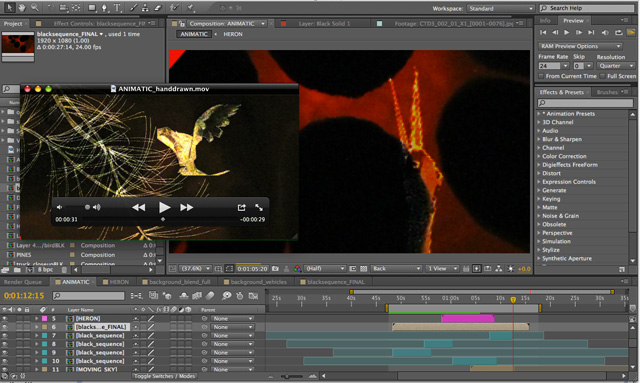The width and height of the screenshot is (640, 383).
Task: Click the motion blur enable icon in timeline
Action: point(210,295)
